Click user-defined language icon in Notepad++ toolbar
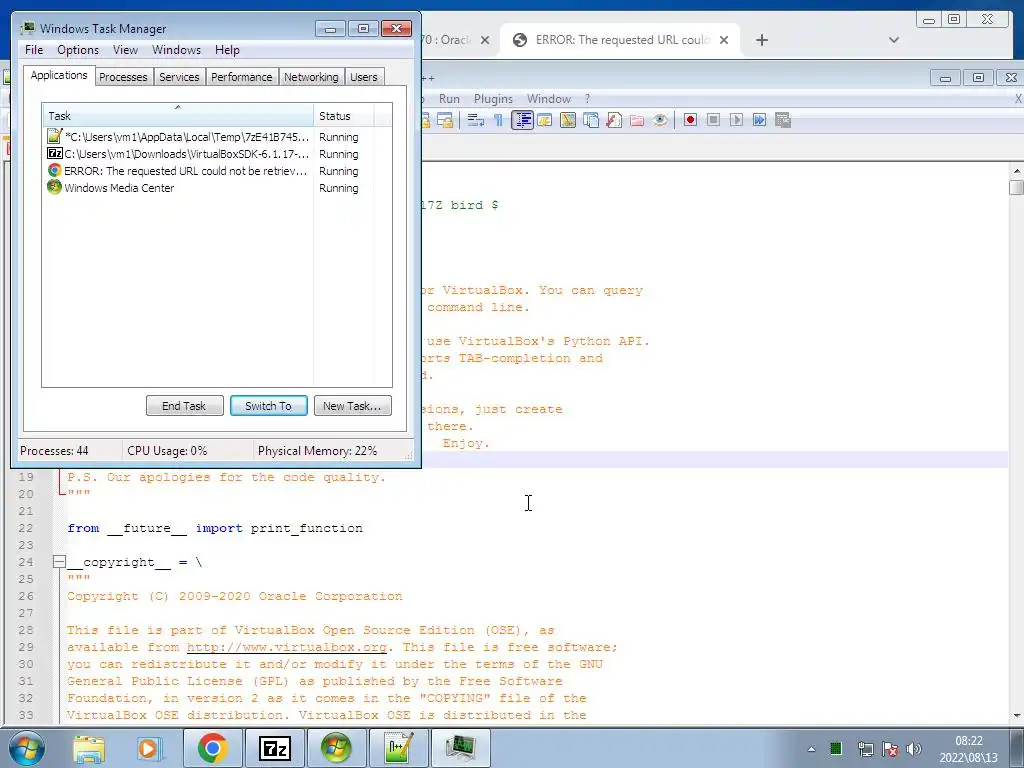This screenshot has height=768, width=1024. point(545,120)
